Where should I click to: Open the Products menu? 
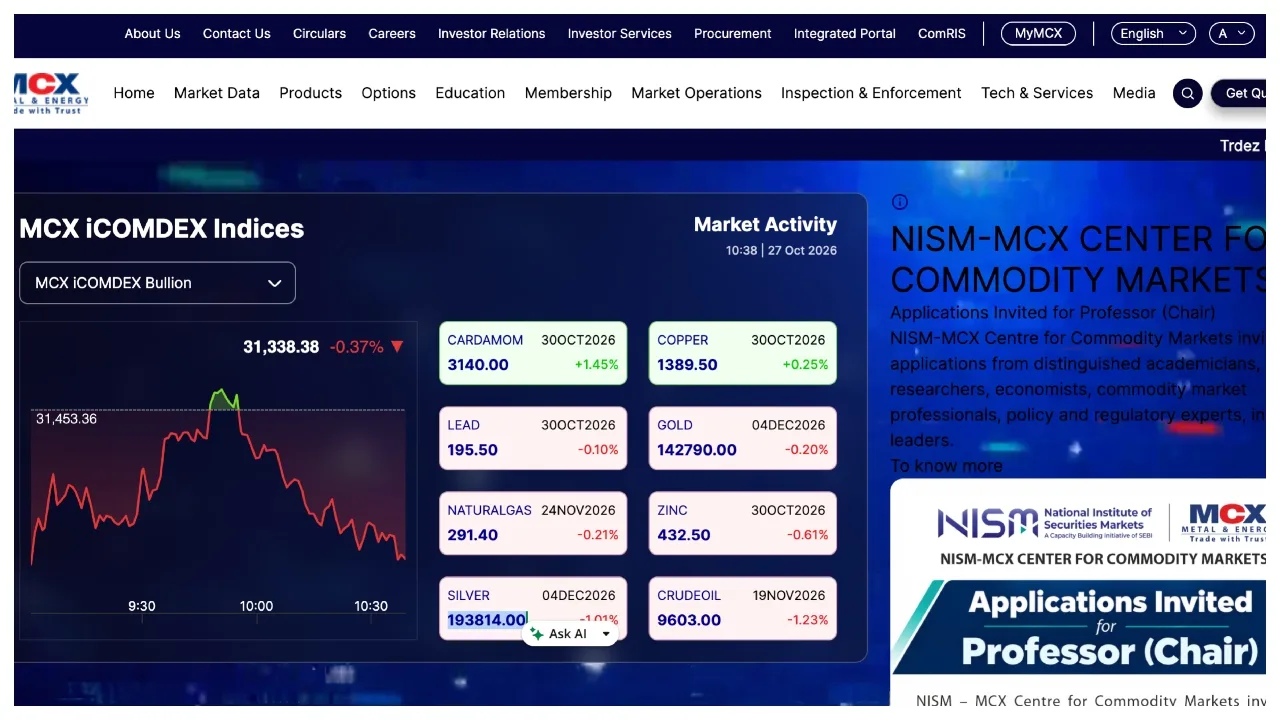pos(311,93)
